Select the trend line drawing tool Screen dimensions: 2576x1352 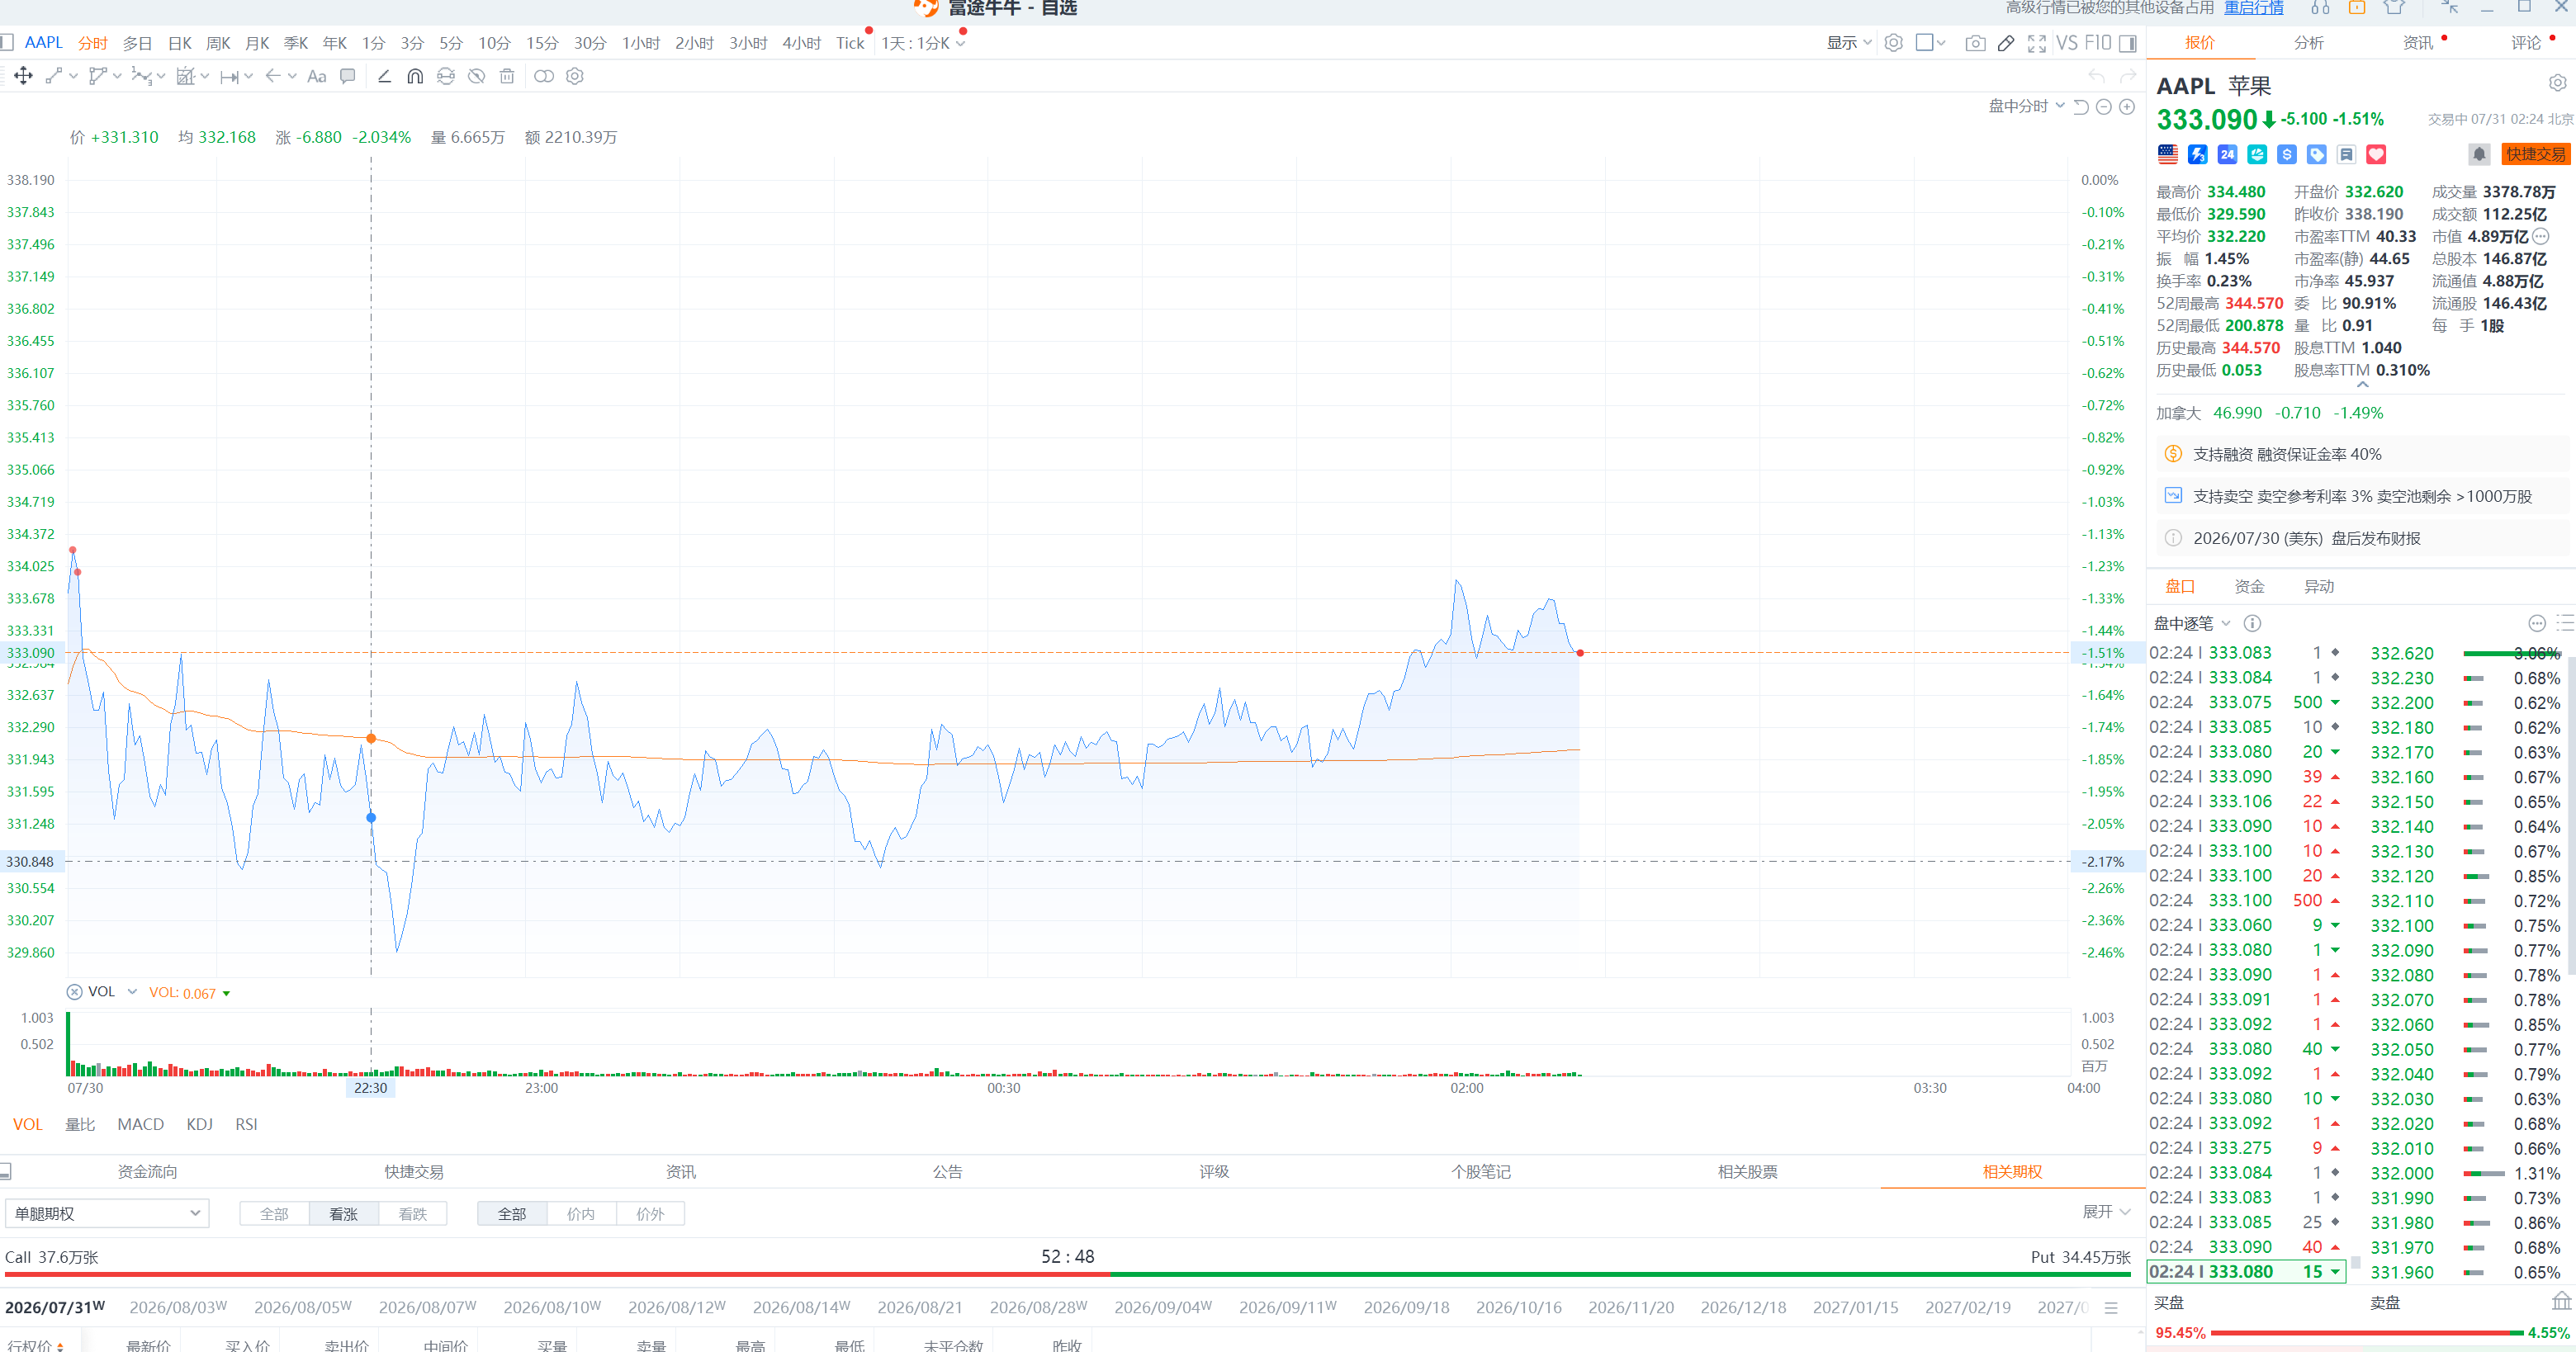click(x=54, y=76)
